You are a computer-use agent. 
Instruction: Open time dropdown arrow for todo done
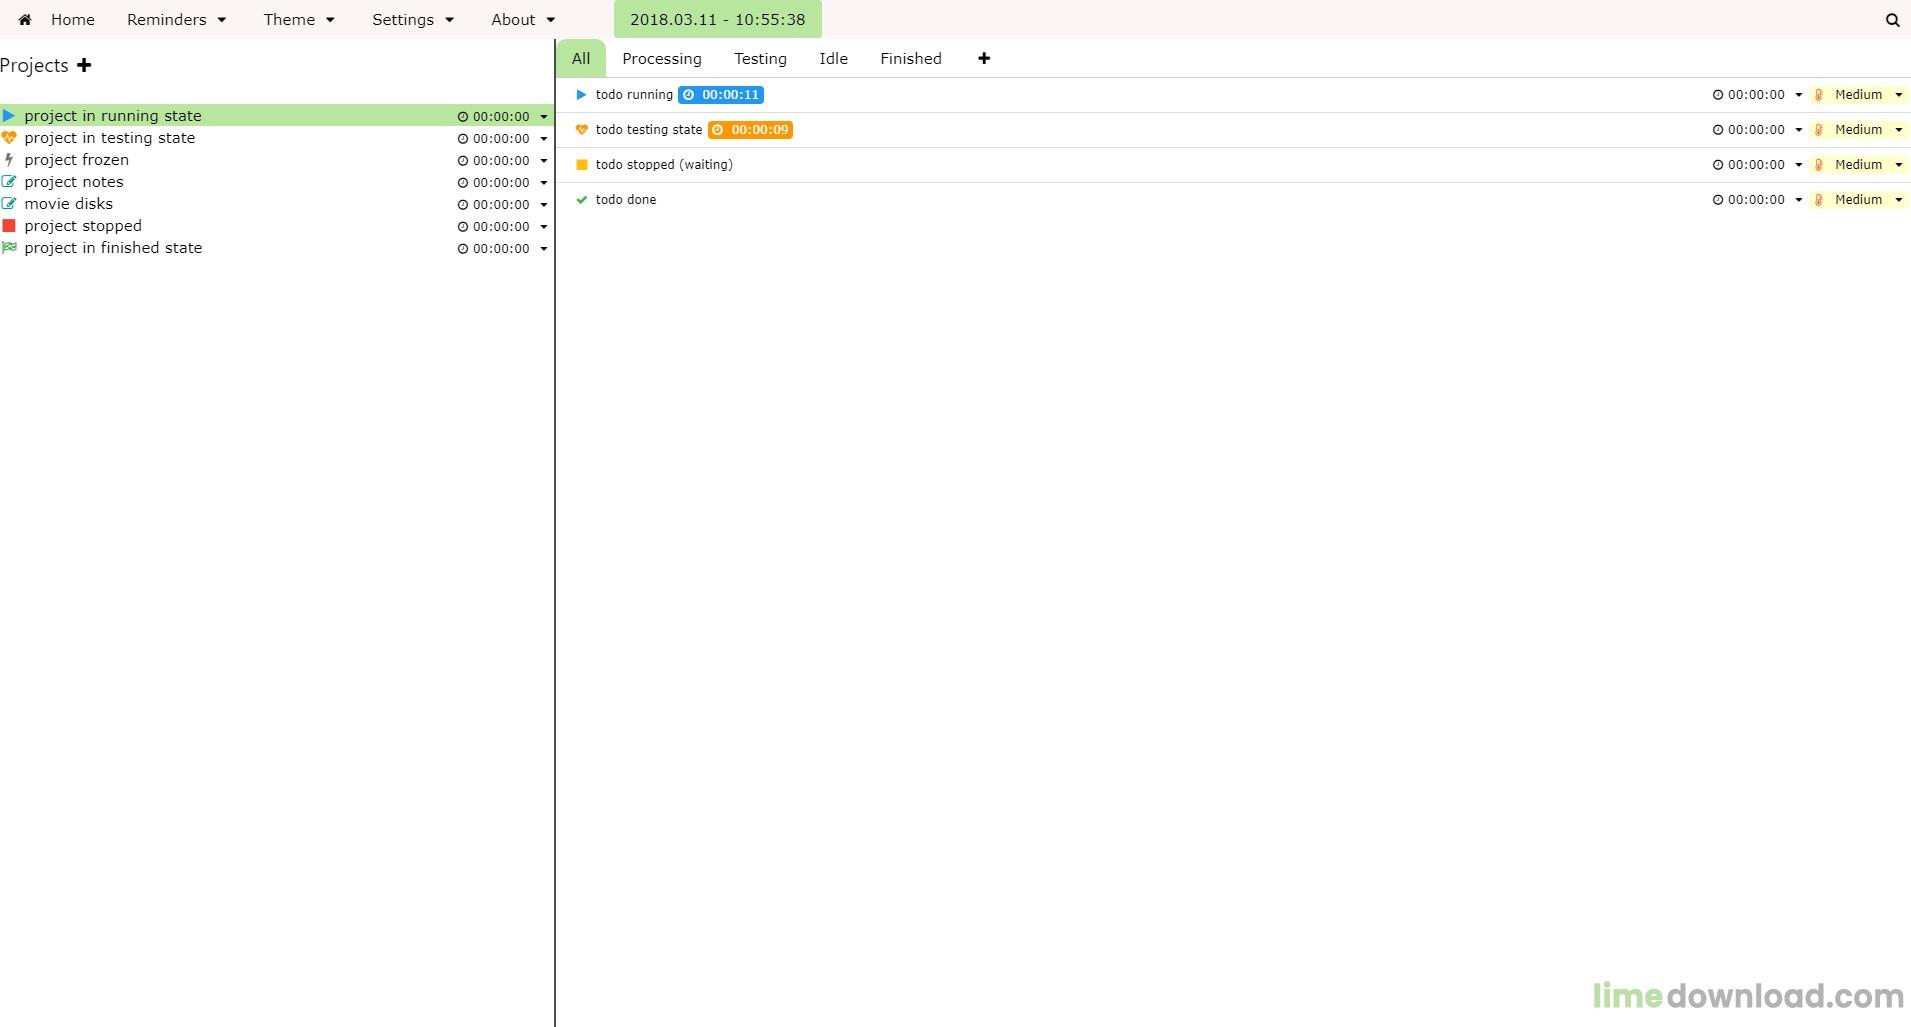point(1798,200)
